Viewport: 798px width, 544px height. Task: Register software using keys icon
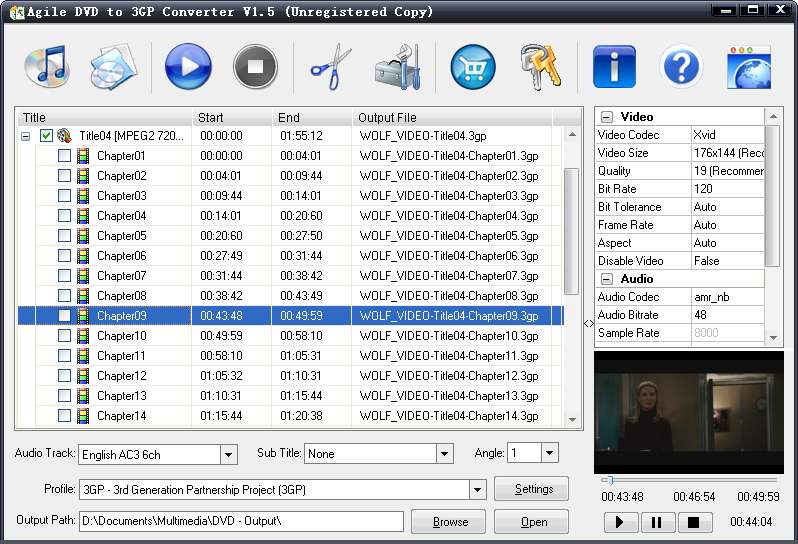[540, 67]
